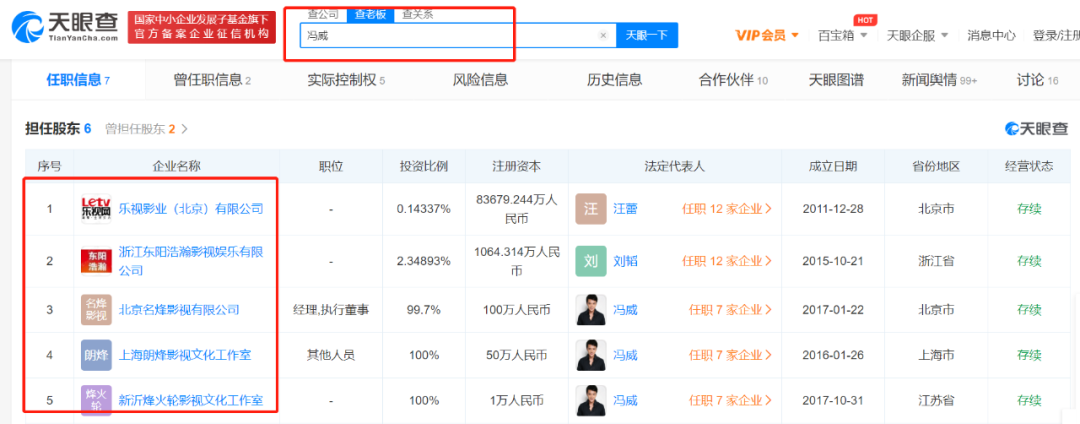The height and width of the screenshot is (424, 1080).
Task: Click the 经理,执行董事 position cell
Action: tap(331, 310)
